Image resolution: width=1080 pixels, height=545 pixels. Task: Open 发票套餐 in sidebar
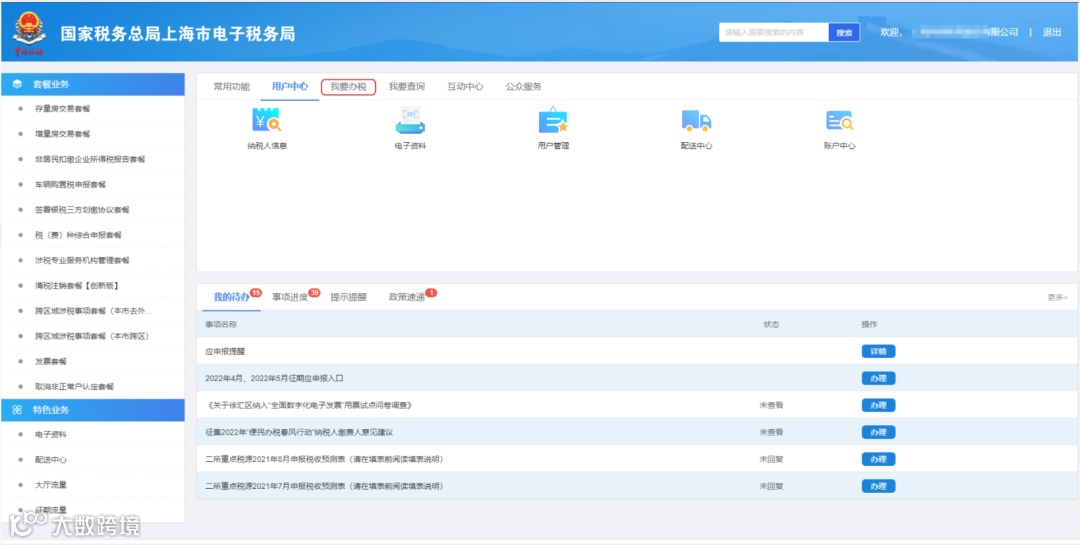click(x=50, y=361)
